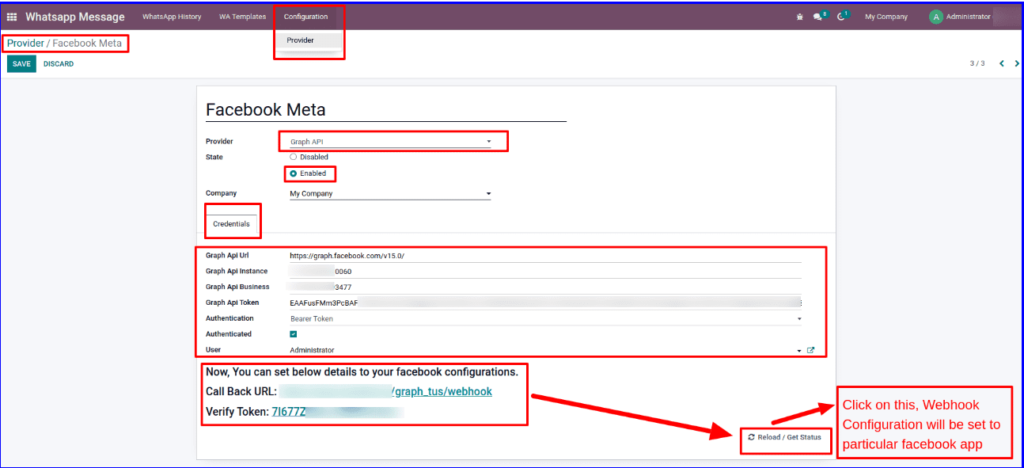The height and width of the screenshot is (468, 1024).
Task: Open the debug bug icon in navbar
Action: pyautogui.click(x=799, y=17)
